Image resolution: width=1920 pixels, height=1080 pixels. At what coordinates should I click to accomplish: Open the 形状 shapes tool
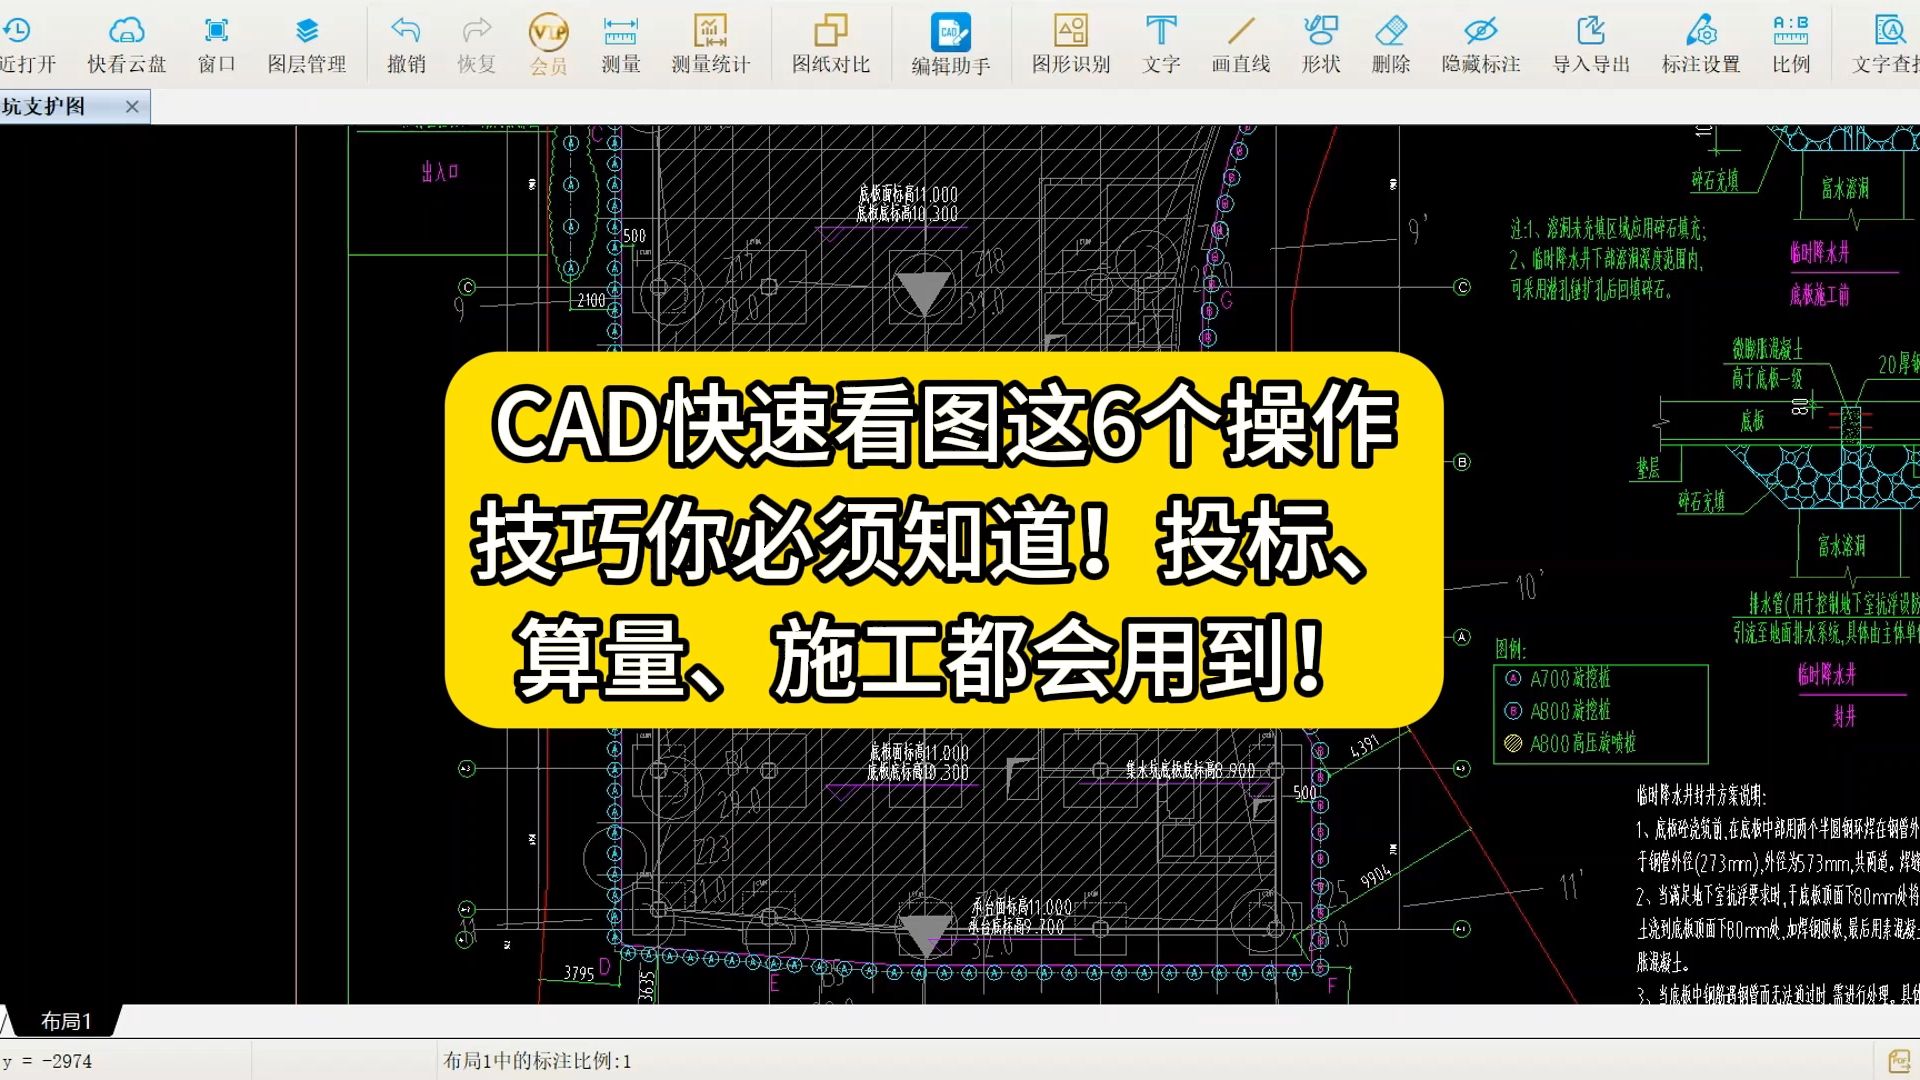(x=1320, y=42)
